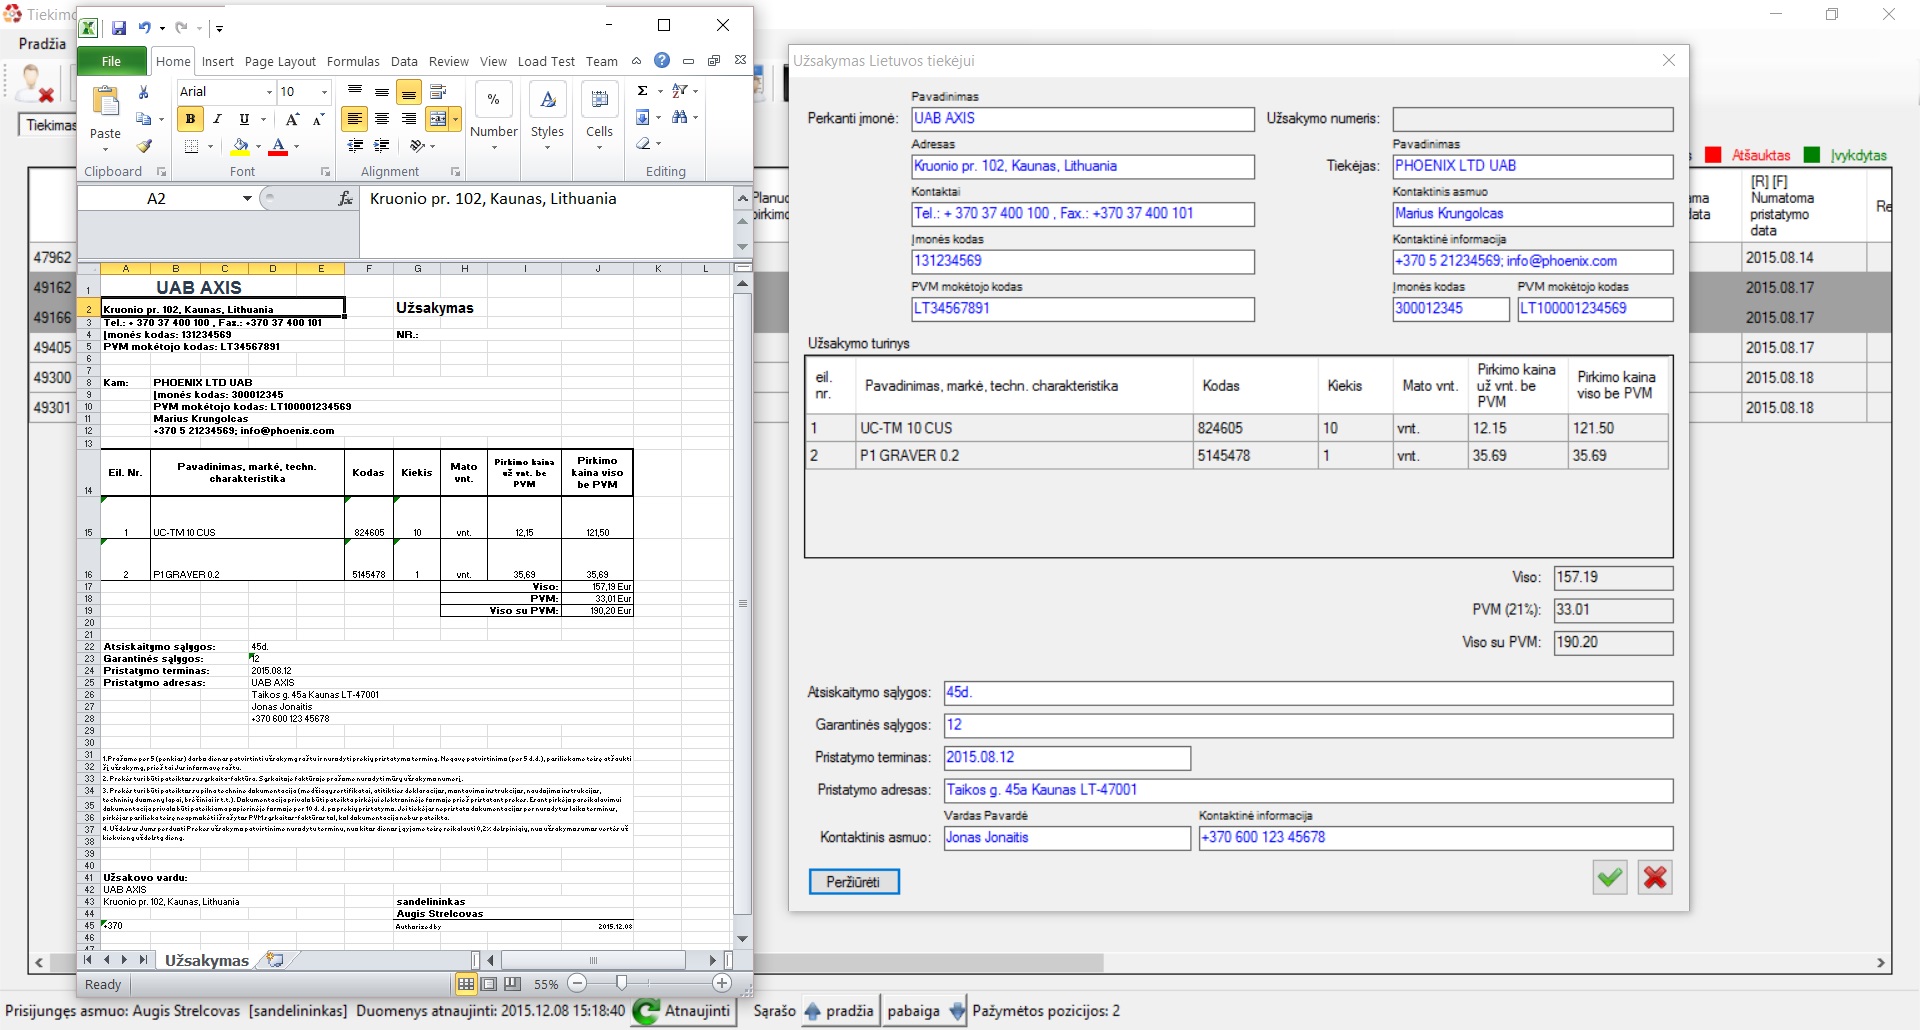The image size is (1920, 1030).
Task: Minimize the ribbon with the caret icon
Action: 637,61
